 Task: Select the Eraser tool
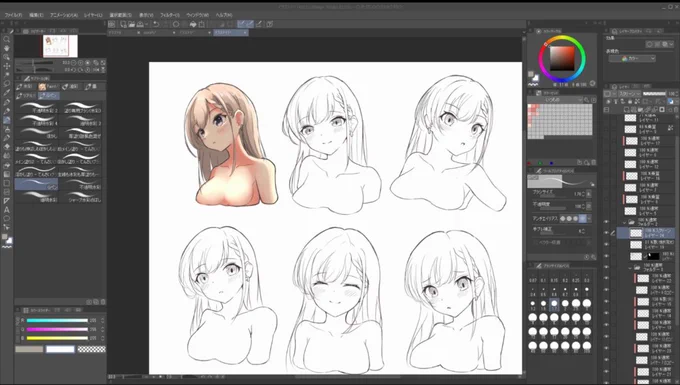tap(7, 147)
